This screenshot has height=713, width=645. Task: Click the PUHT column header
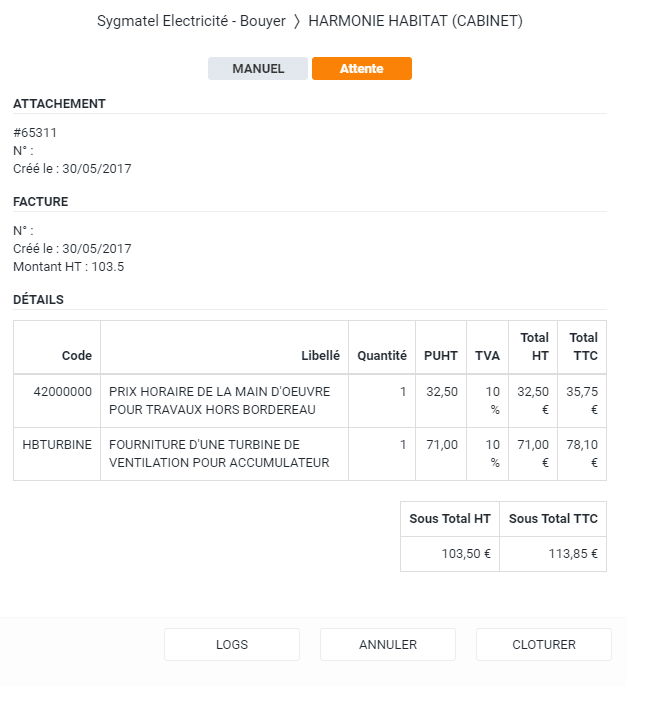click(x=441, y=356)
